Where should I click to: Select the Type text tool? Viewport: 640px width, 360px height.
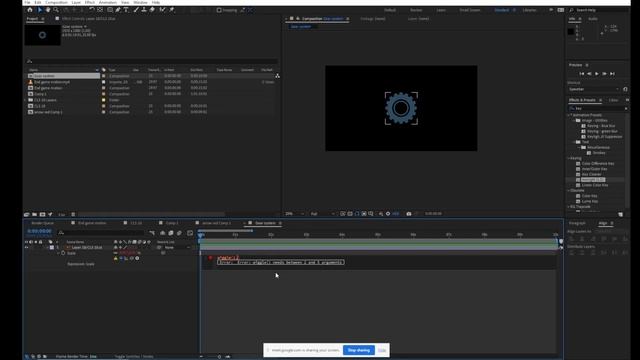126,10
